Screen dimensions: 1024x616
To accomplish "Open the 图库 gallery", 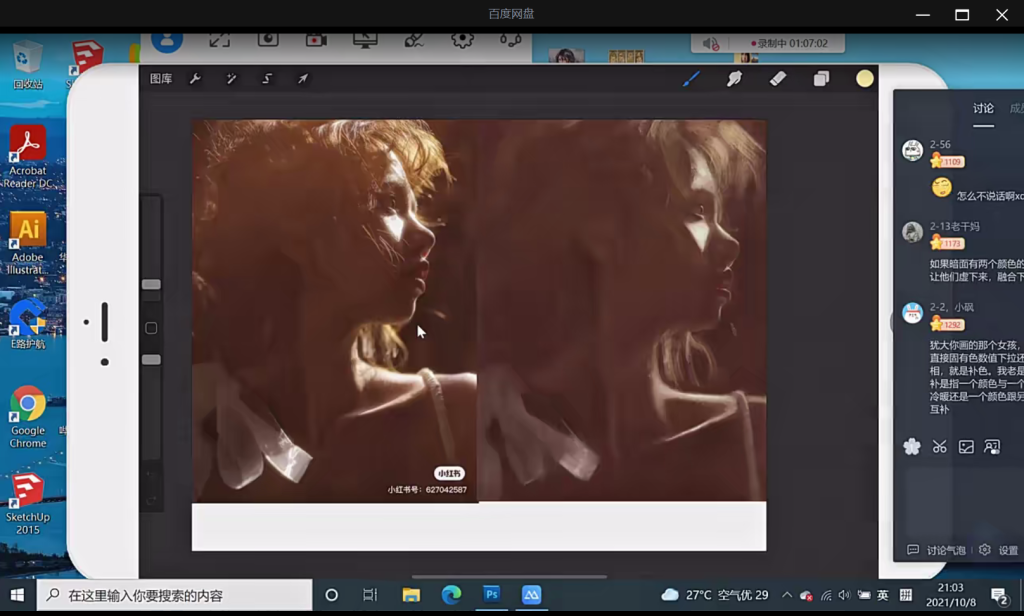I will [x=161, y=79].
